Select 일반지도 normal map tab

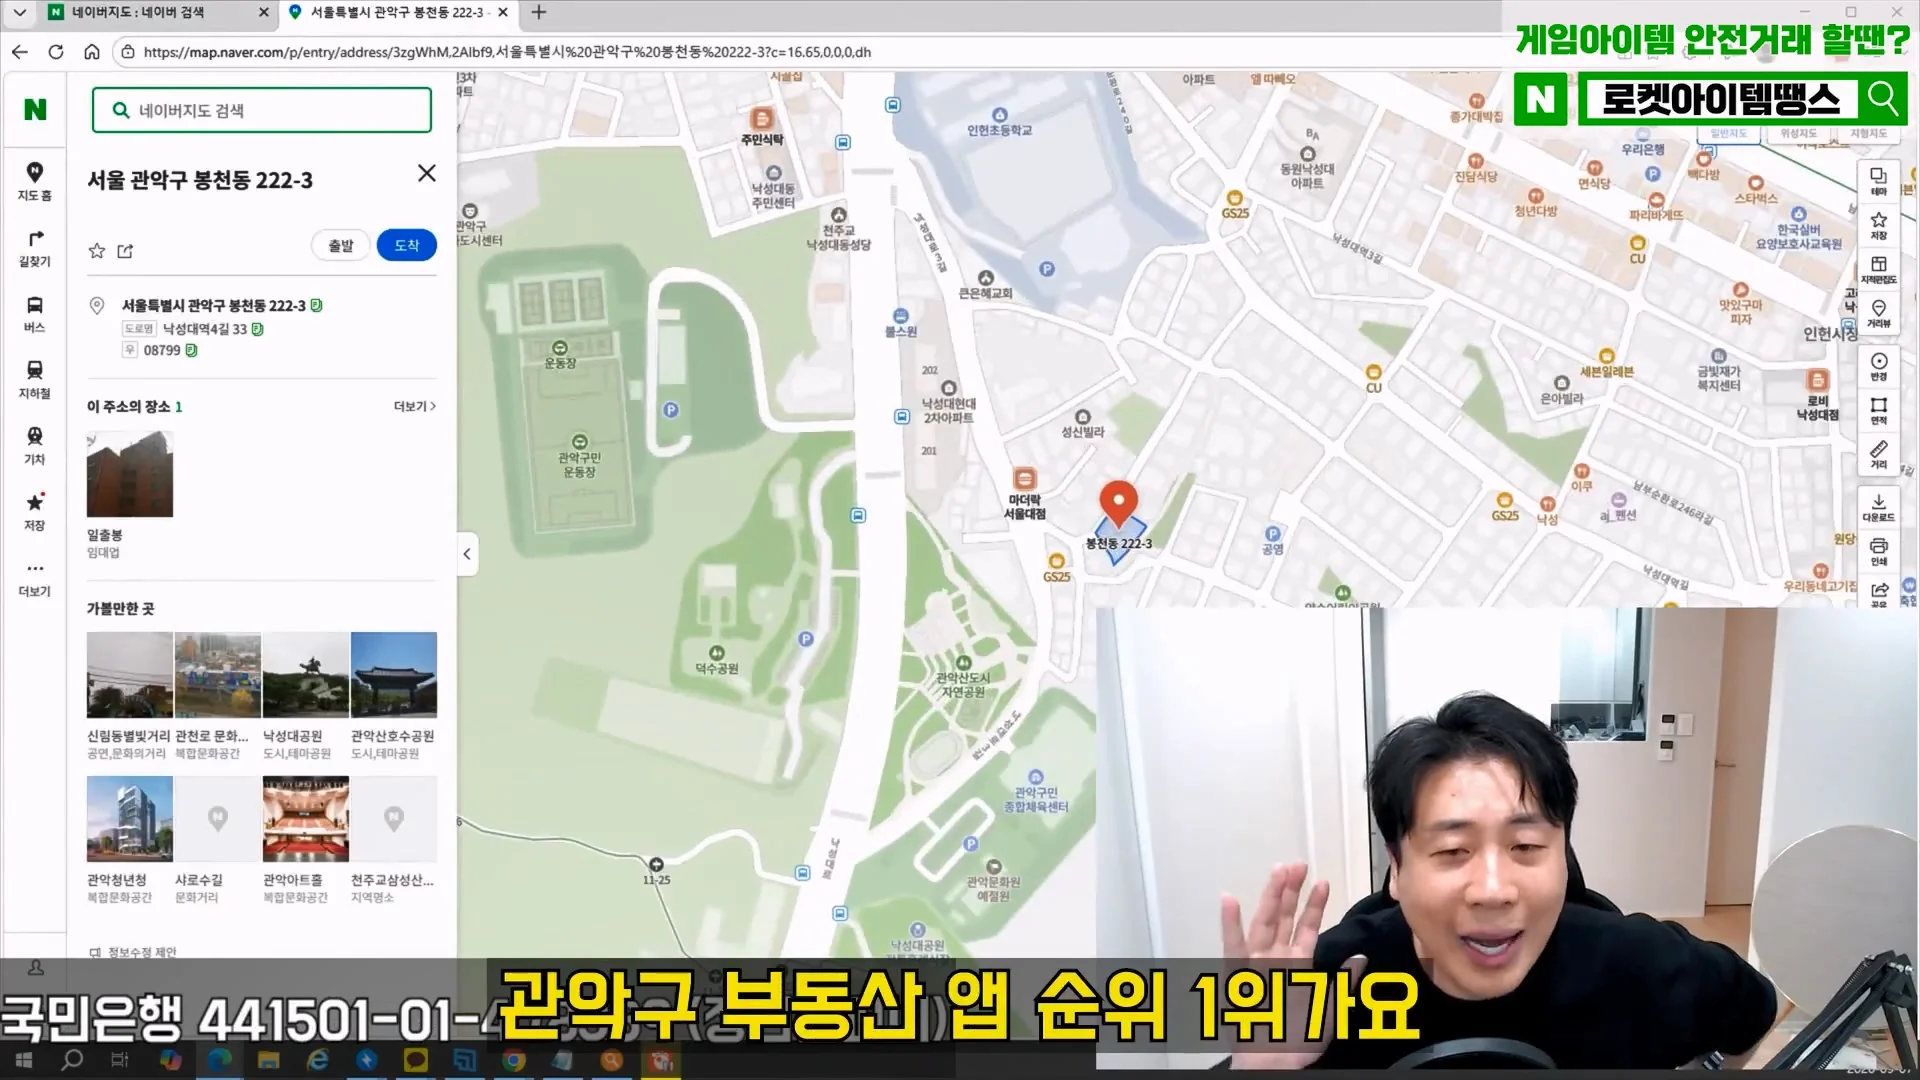1728,133
